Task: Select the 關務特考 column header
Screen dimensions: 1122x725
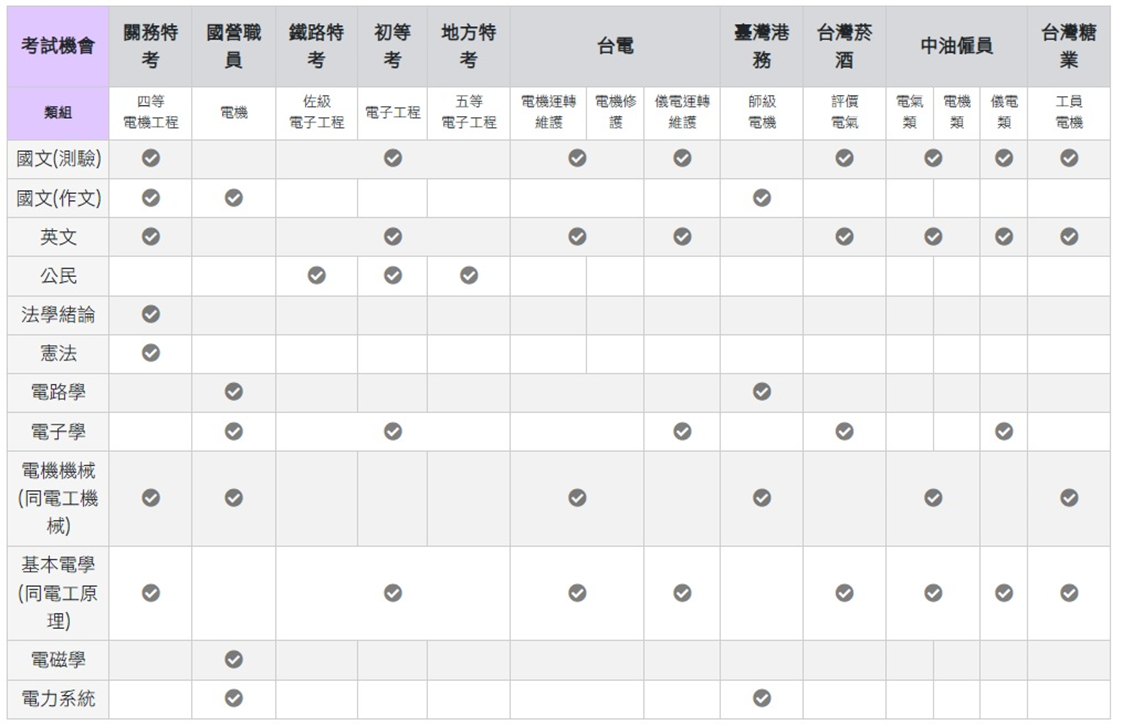Action: click(x=150, y=47)
